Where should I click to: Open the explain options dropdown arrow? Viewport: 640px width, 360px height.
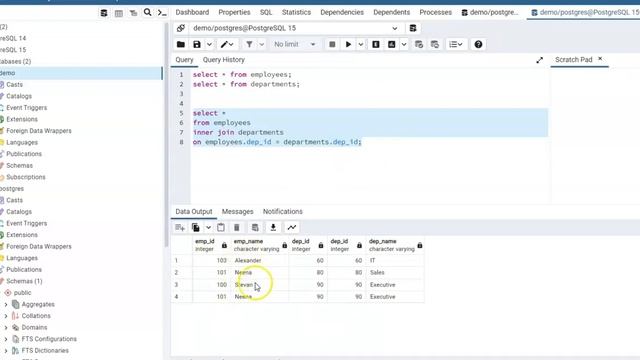point(404,44)
